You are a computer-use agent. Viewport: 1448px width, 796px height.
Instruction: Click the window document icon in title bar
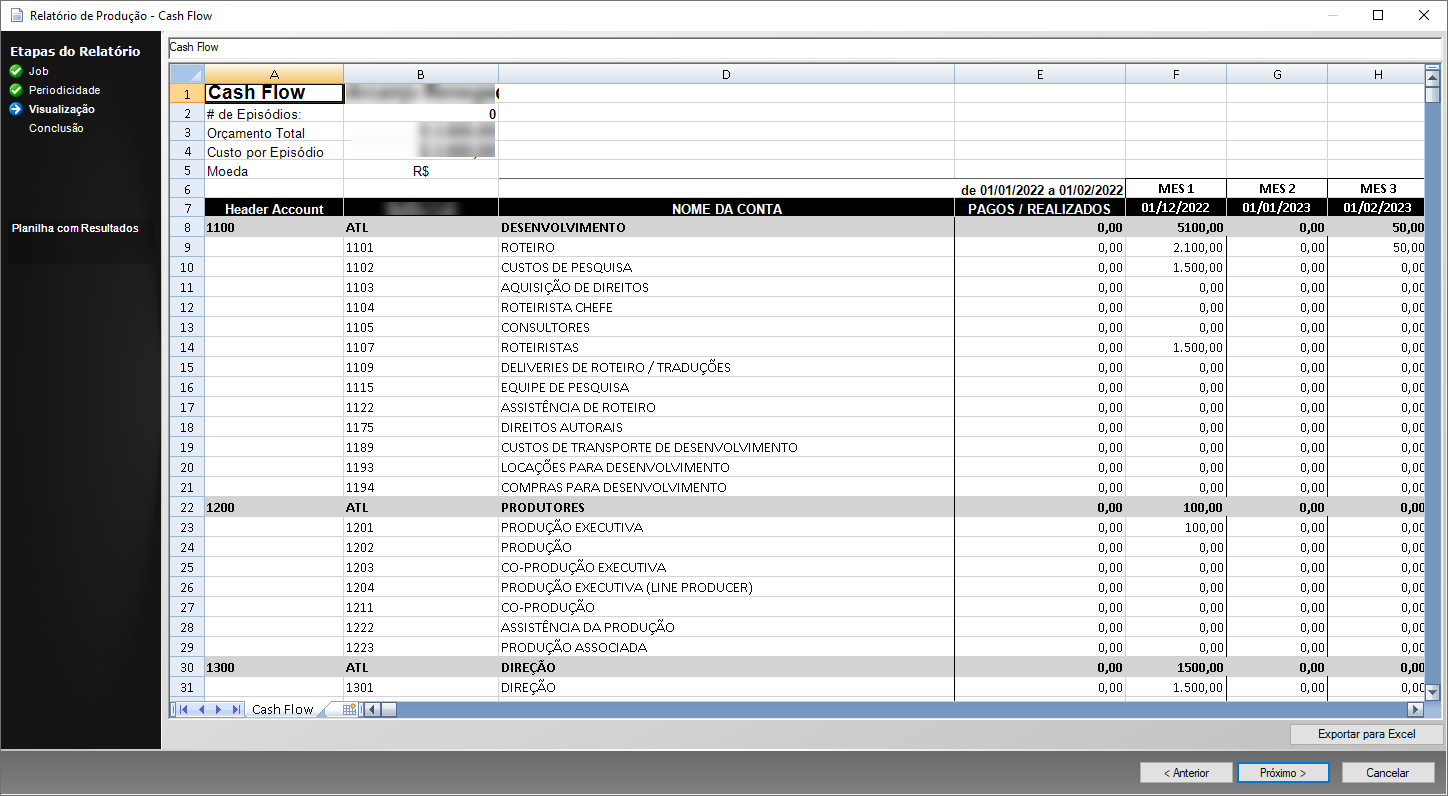(x=15, y=16)
